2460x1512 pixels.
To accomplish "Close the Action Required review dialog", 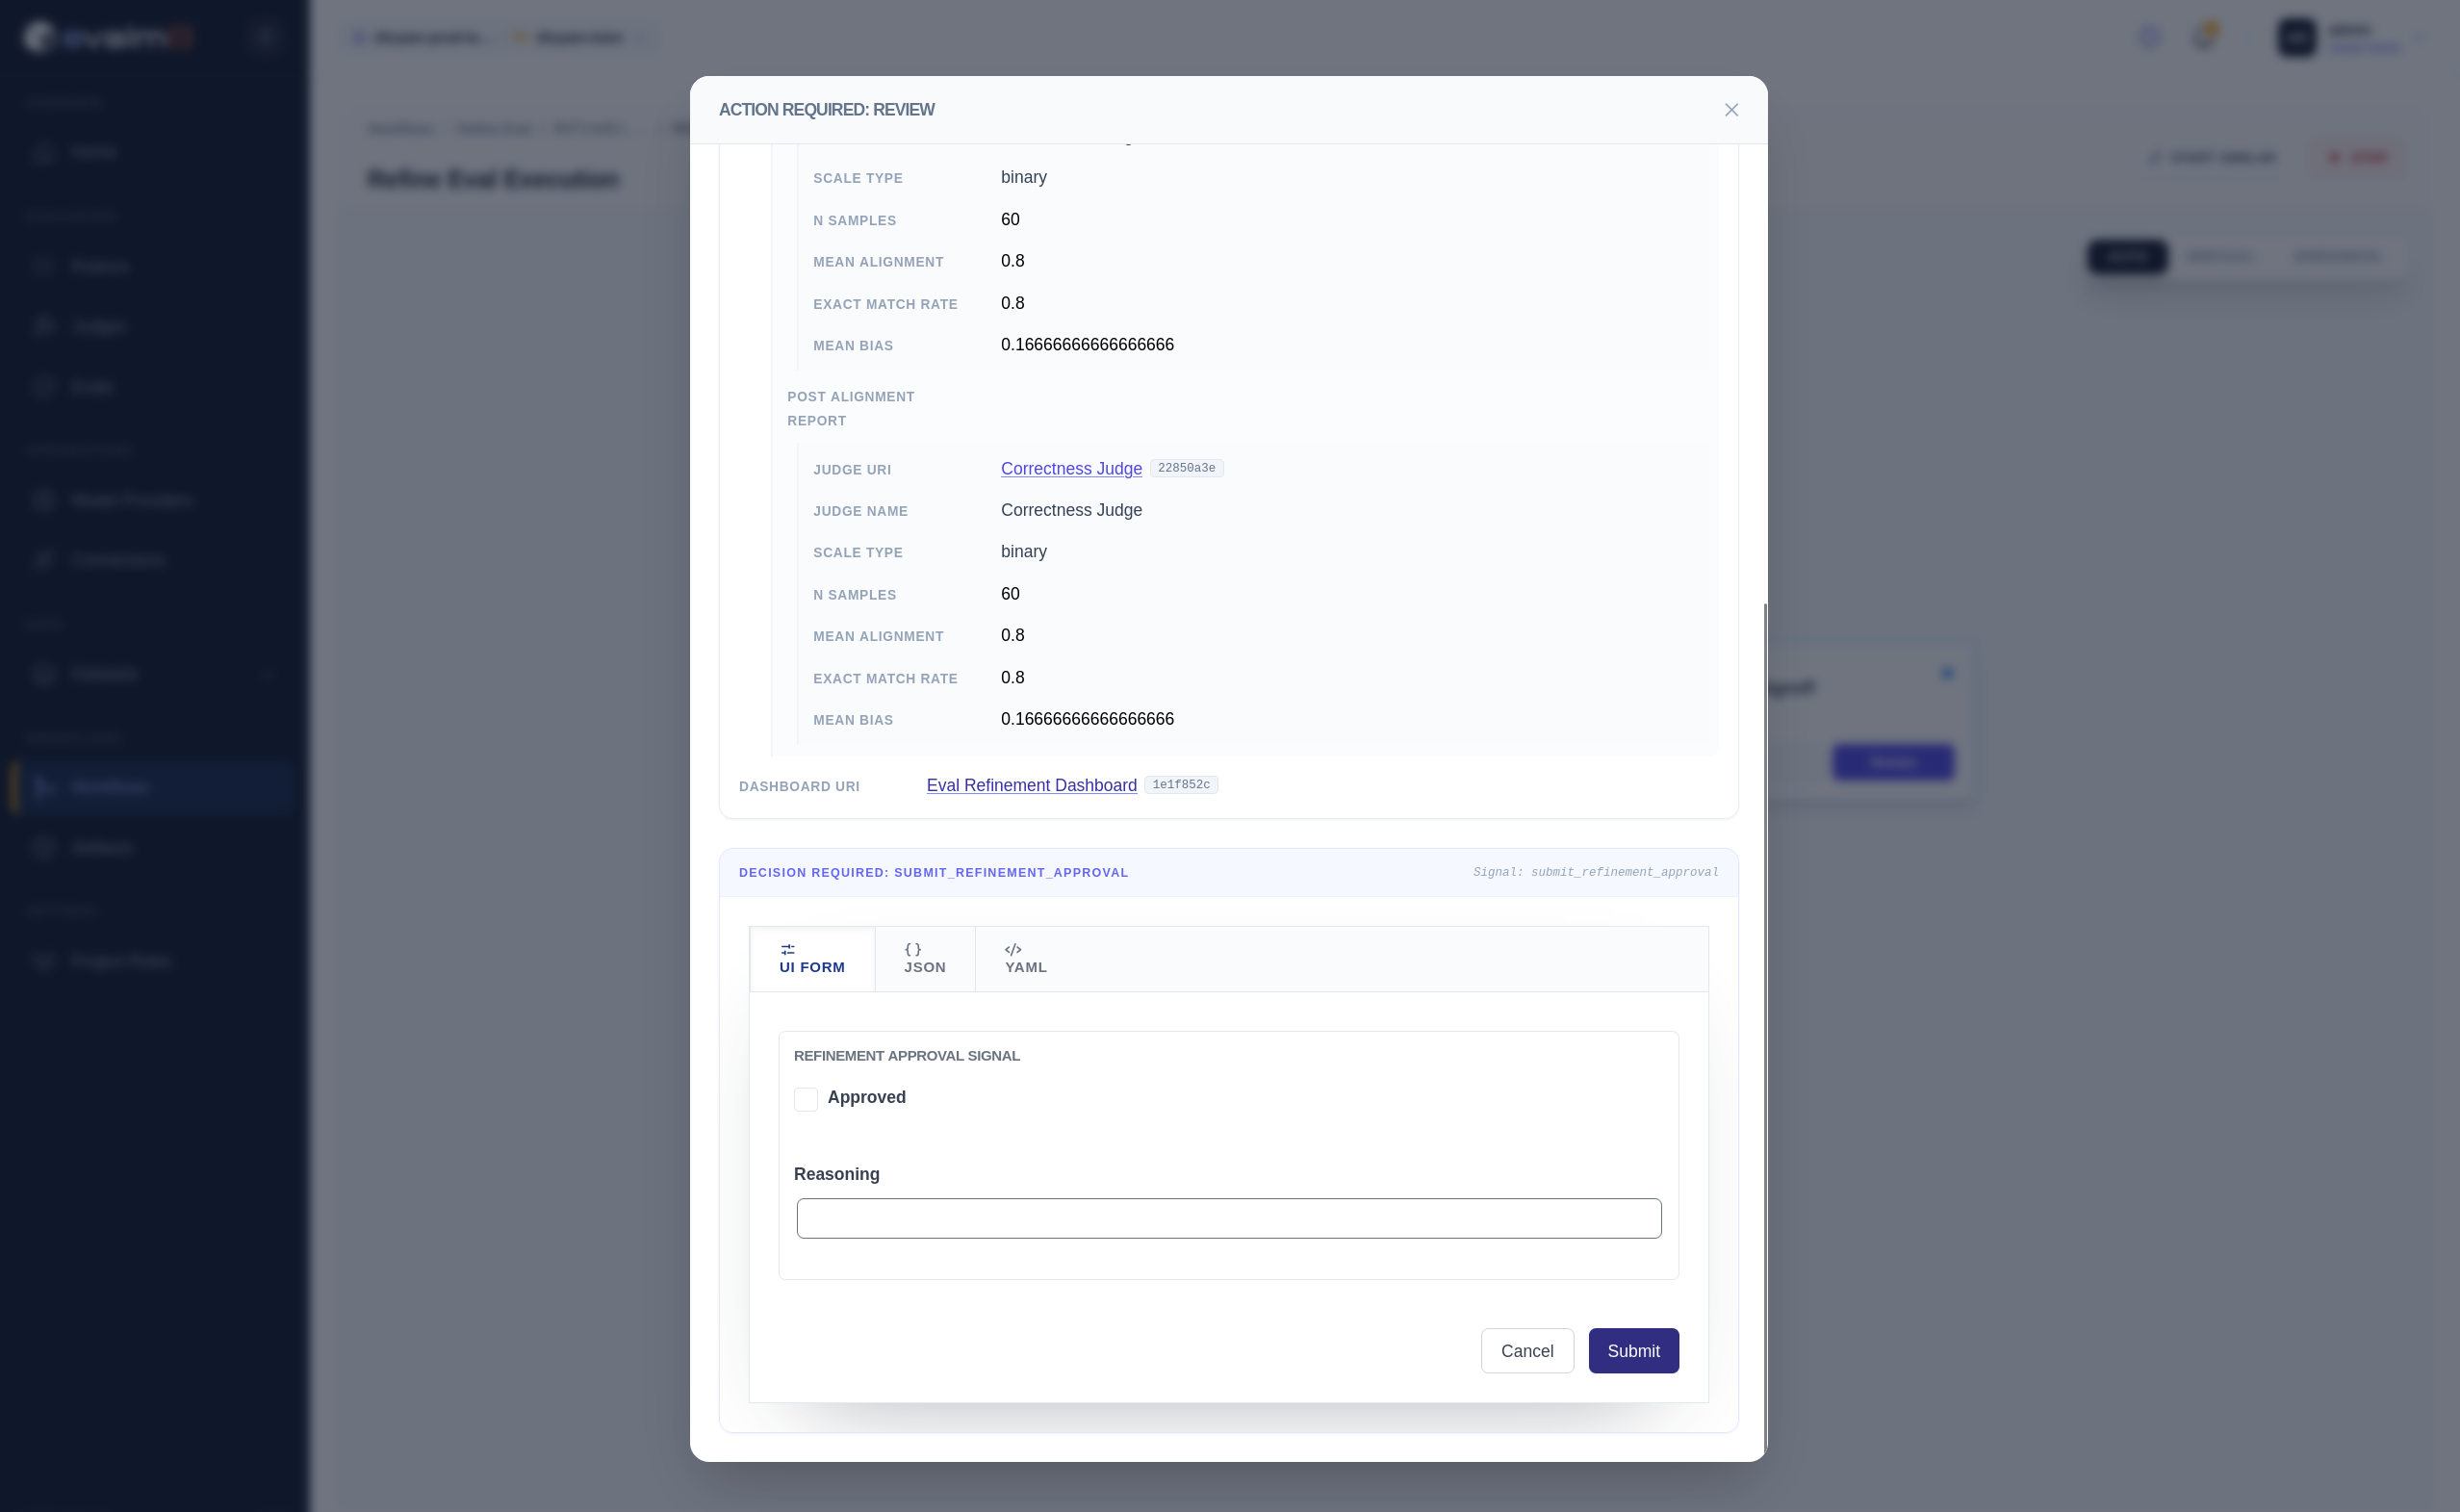I will coord(1731,110).
